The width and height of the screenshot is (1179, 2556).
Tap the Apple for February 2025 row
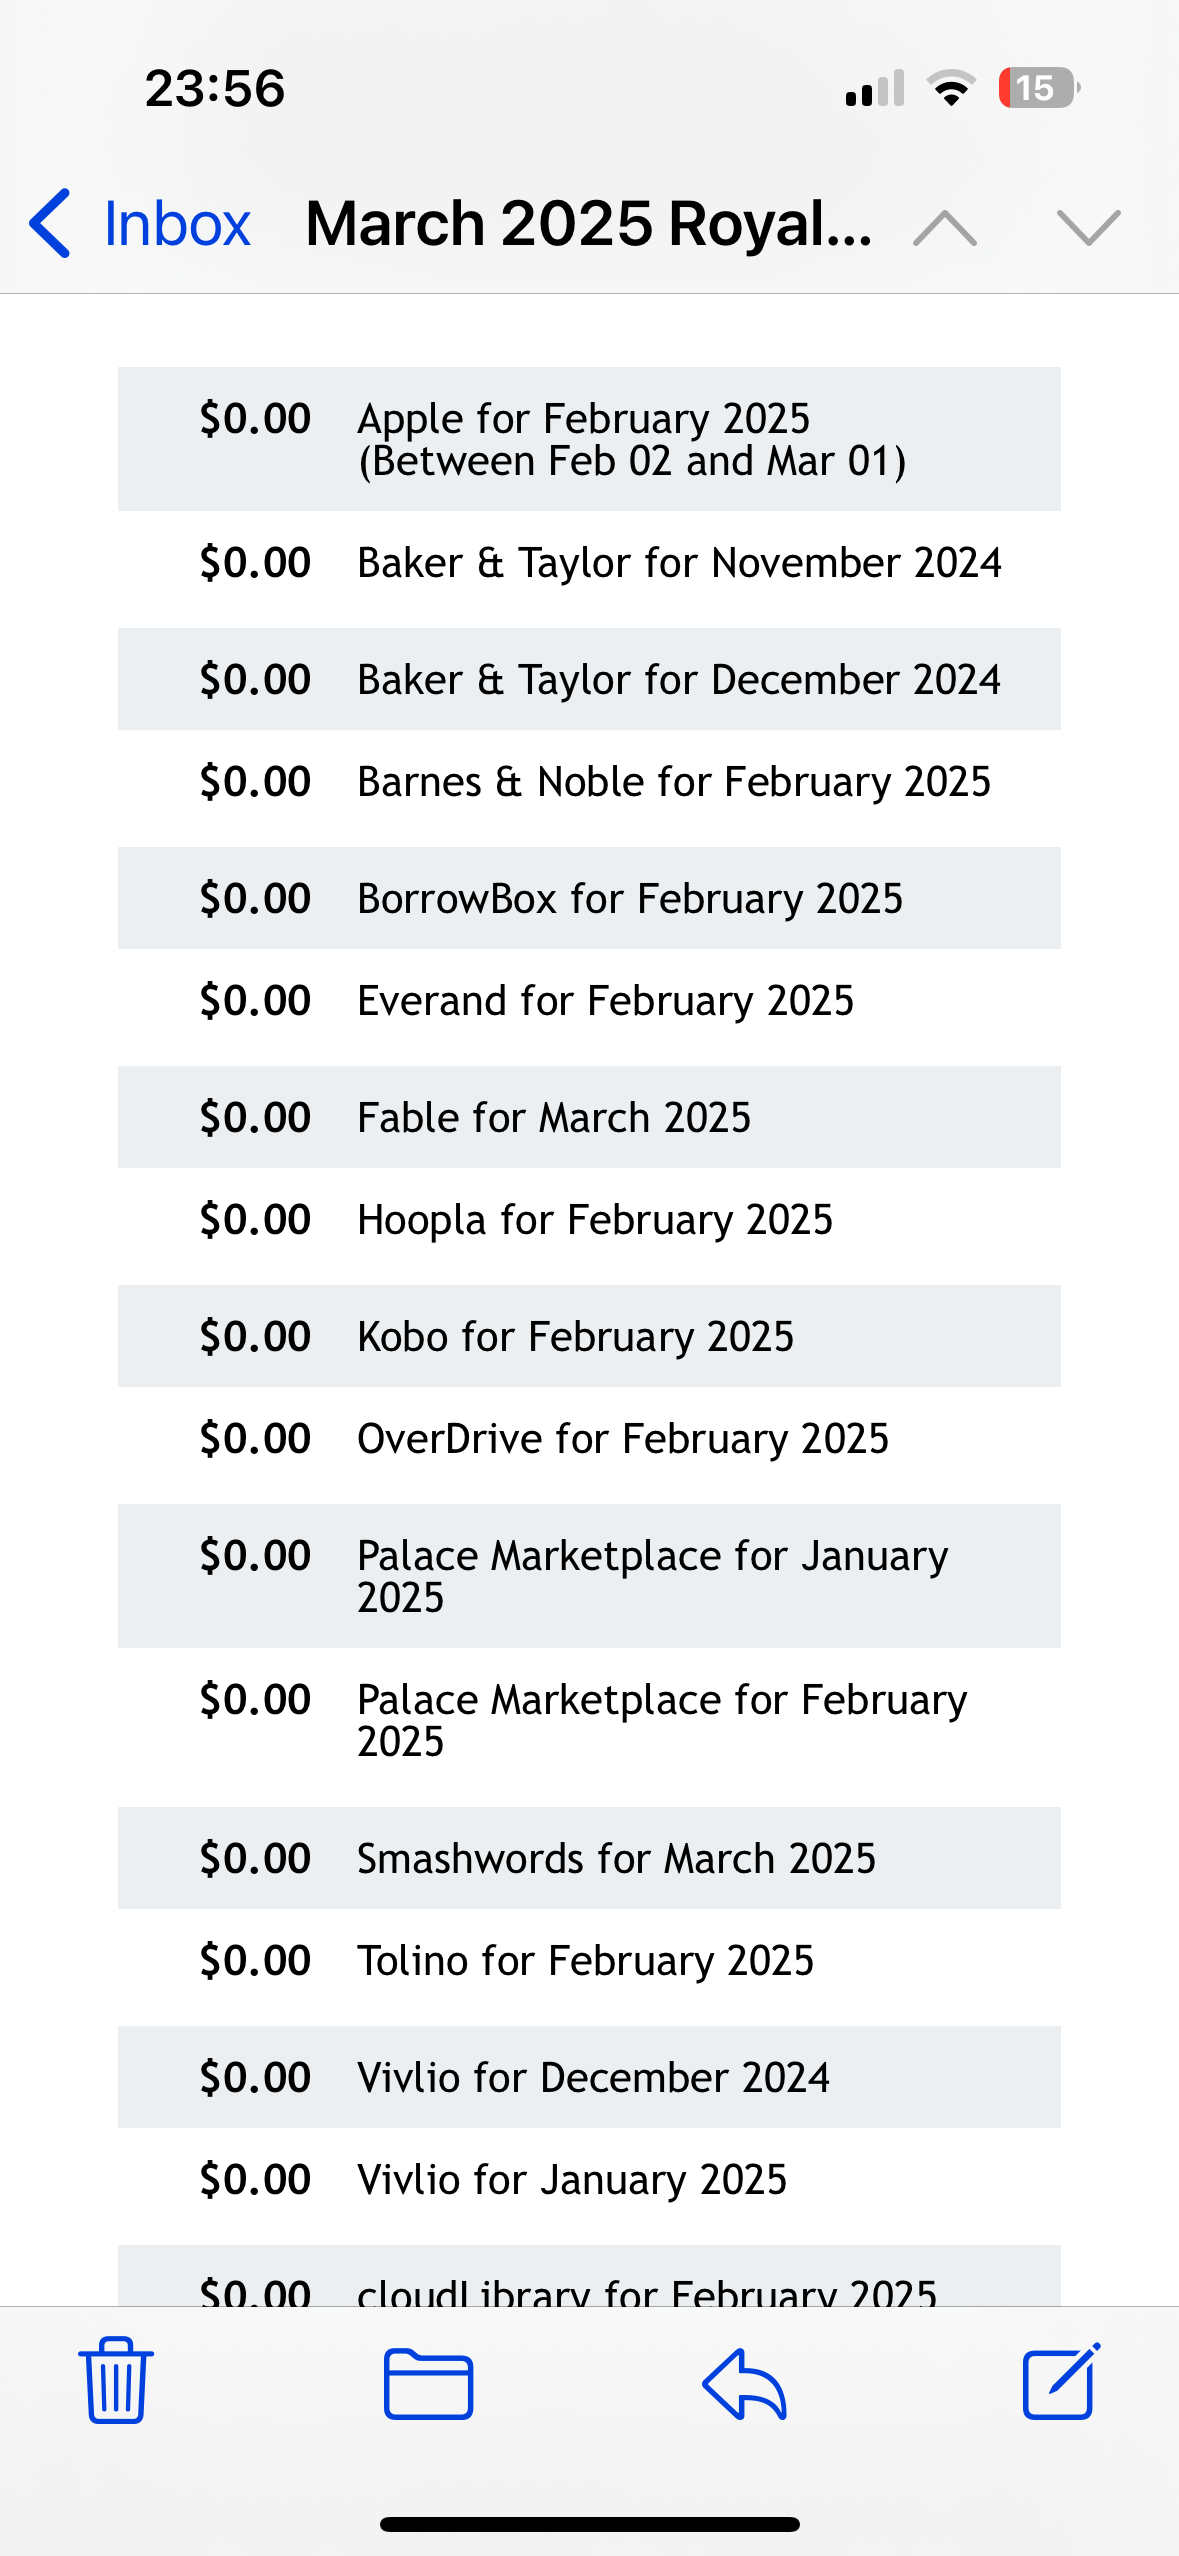point(589,439)
